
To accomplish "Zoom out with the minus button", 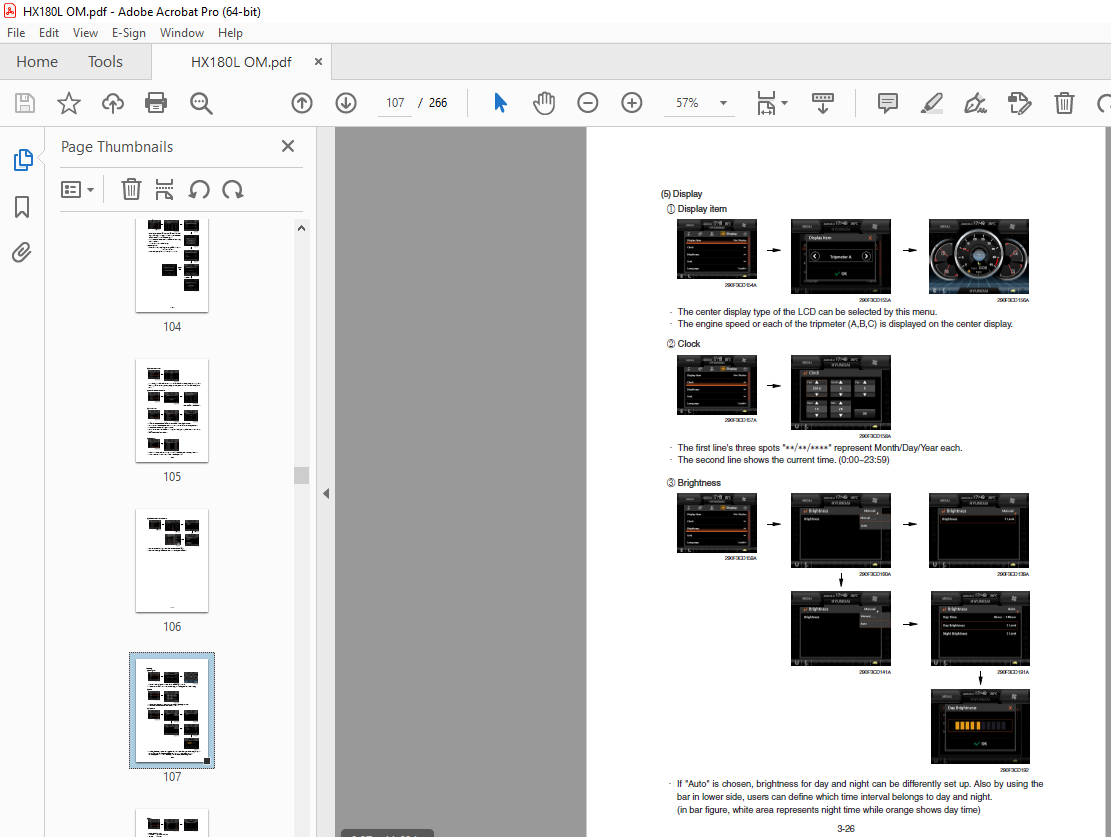I will click(x=587, y=103).
